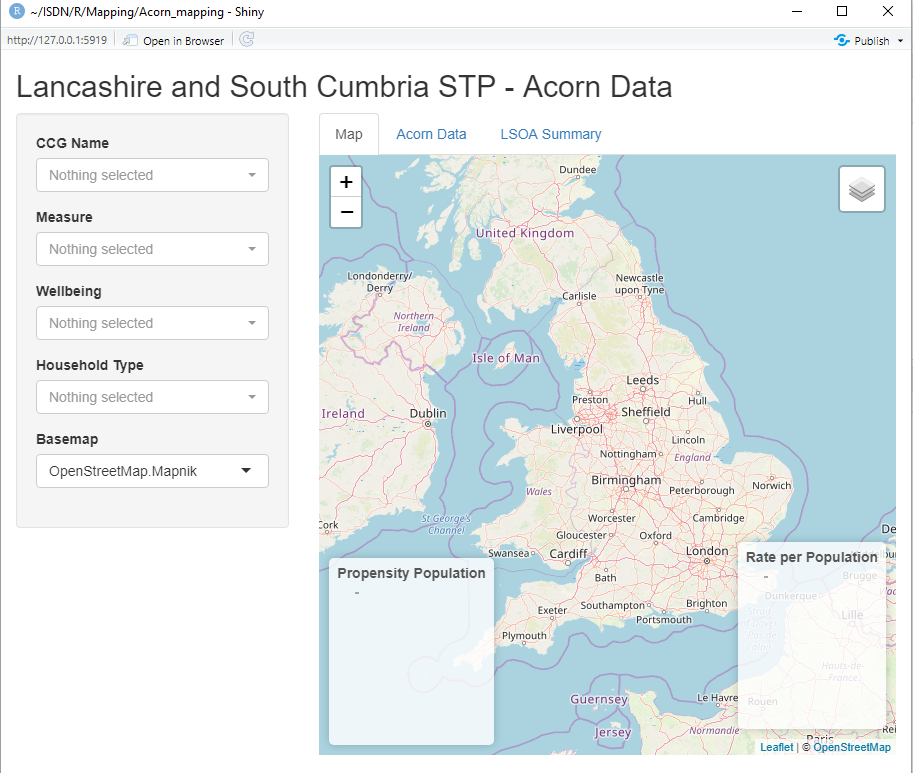Expand the Publish dropdown arrow

pyautogui.click(x=900, y=41)
